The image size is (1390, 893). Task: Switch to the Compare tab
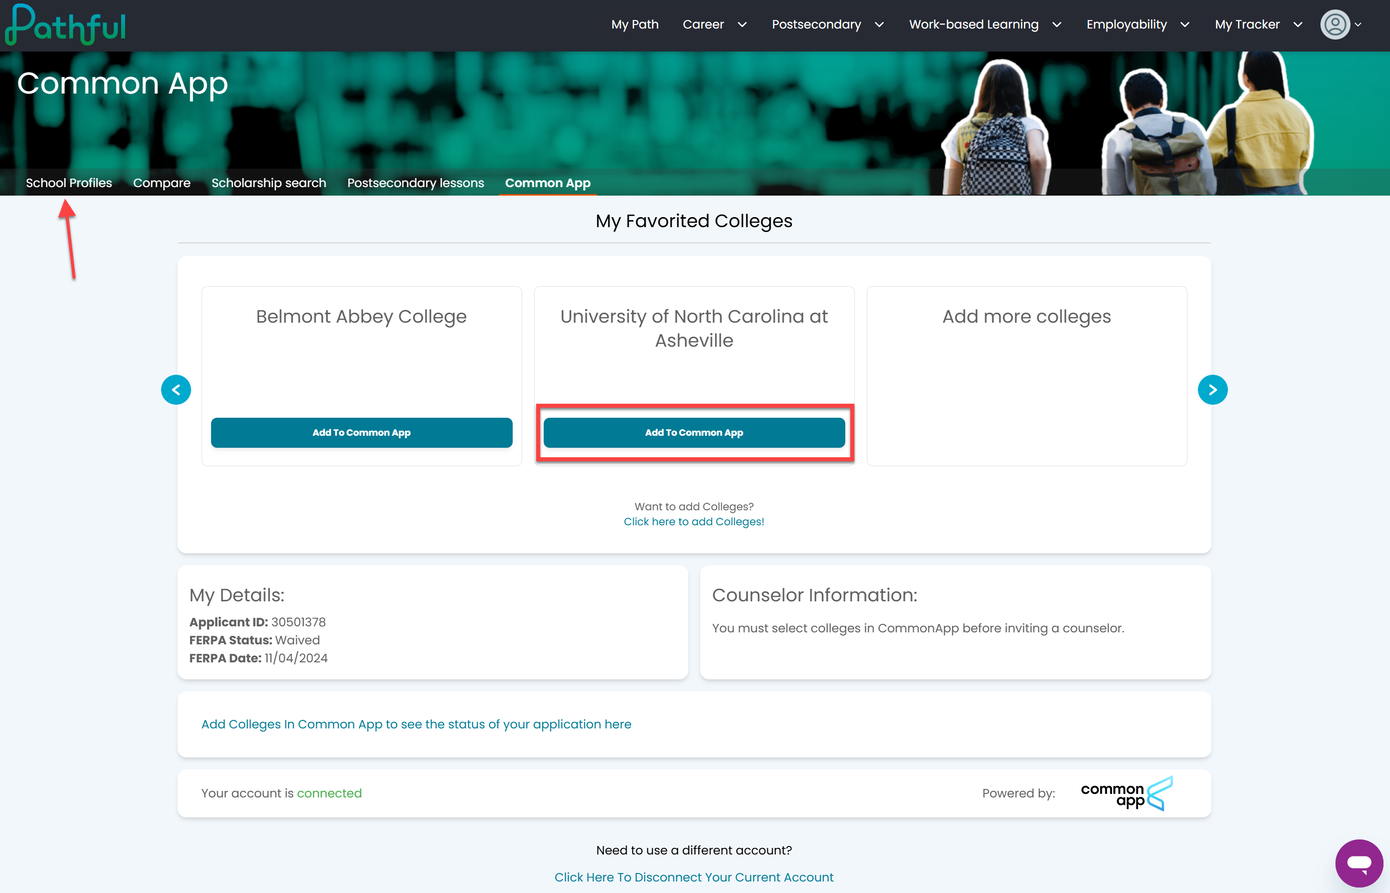162,183
